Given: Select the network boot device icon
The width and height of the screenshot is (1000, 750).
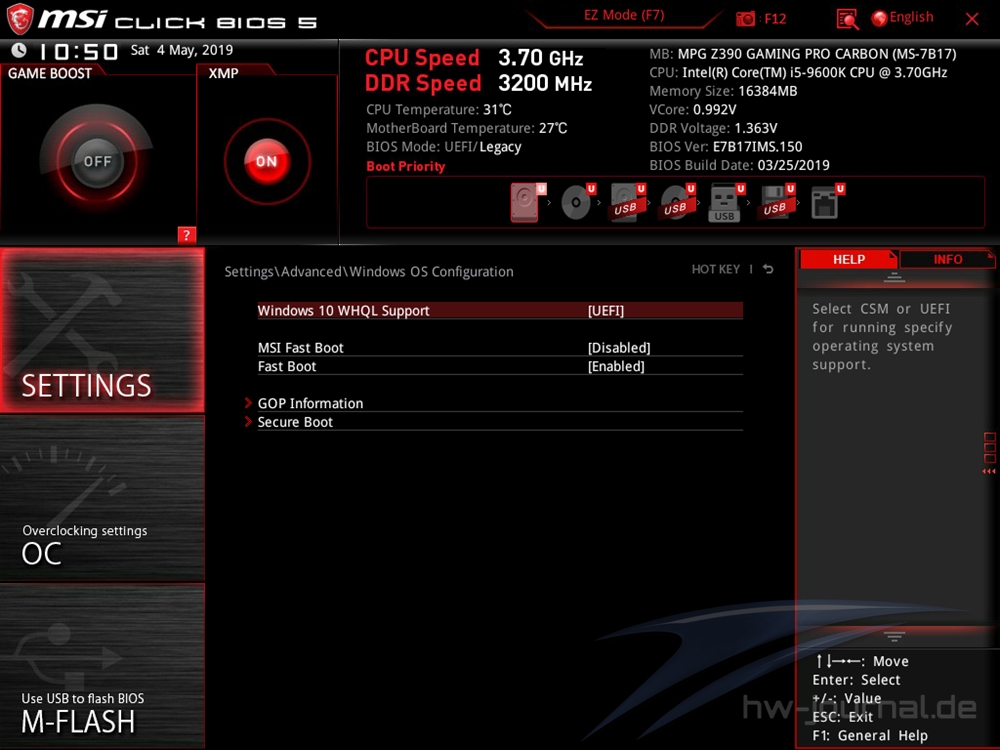Looking at the screenshot, I should [x=825, y=203].
